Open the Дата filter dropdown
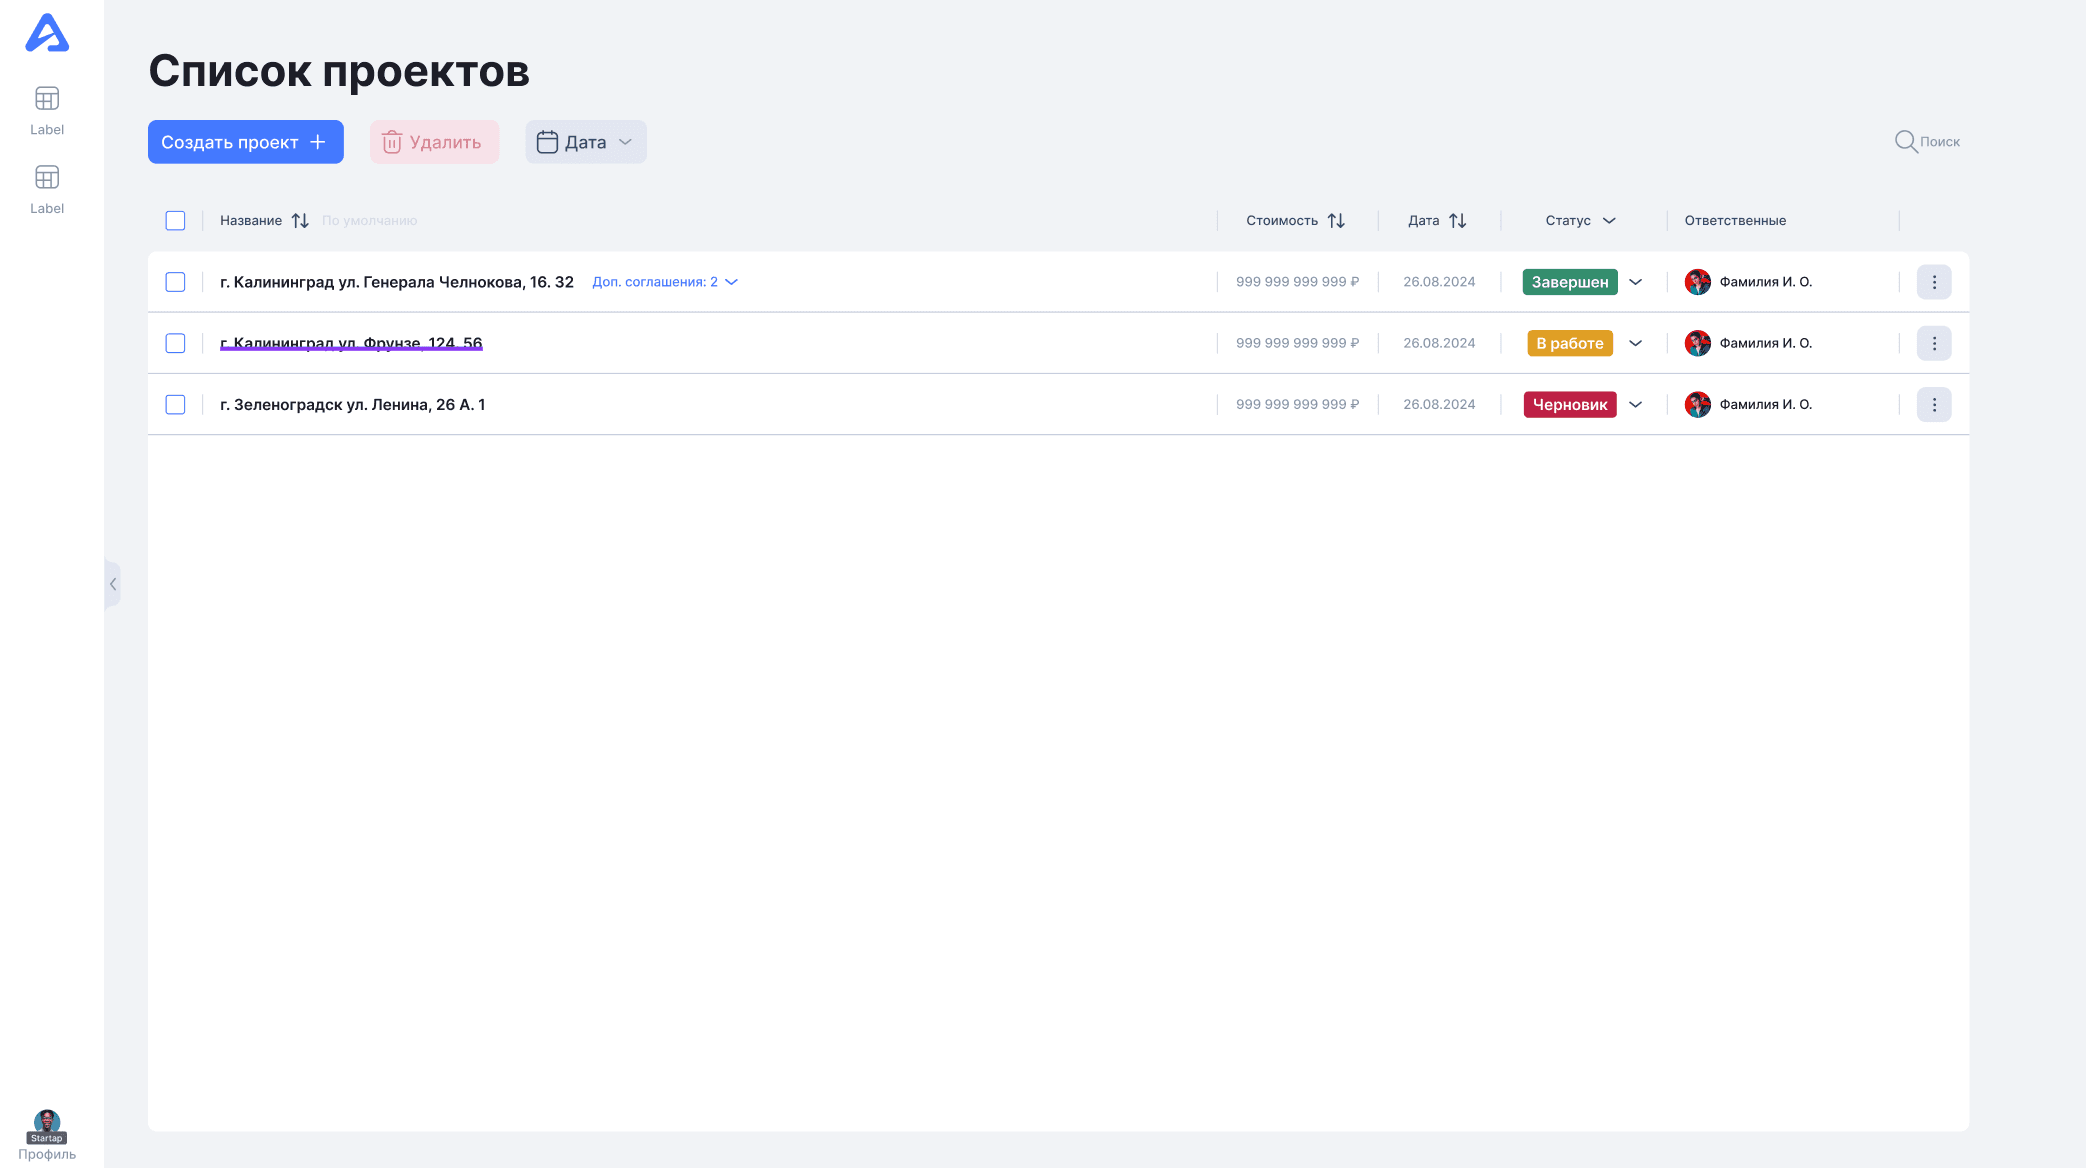 (586, 142)
